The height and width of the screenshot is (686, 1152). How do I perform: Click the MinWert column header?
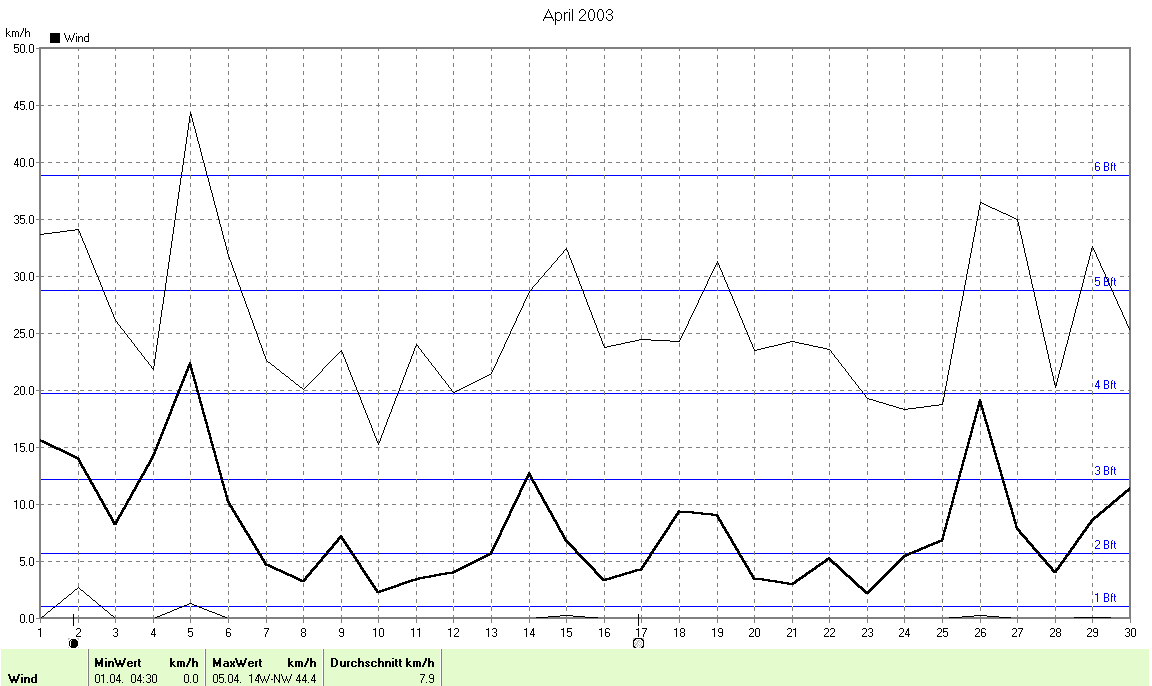pyautogui.click(x=117, y=662)
